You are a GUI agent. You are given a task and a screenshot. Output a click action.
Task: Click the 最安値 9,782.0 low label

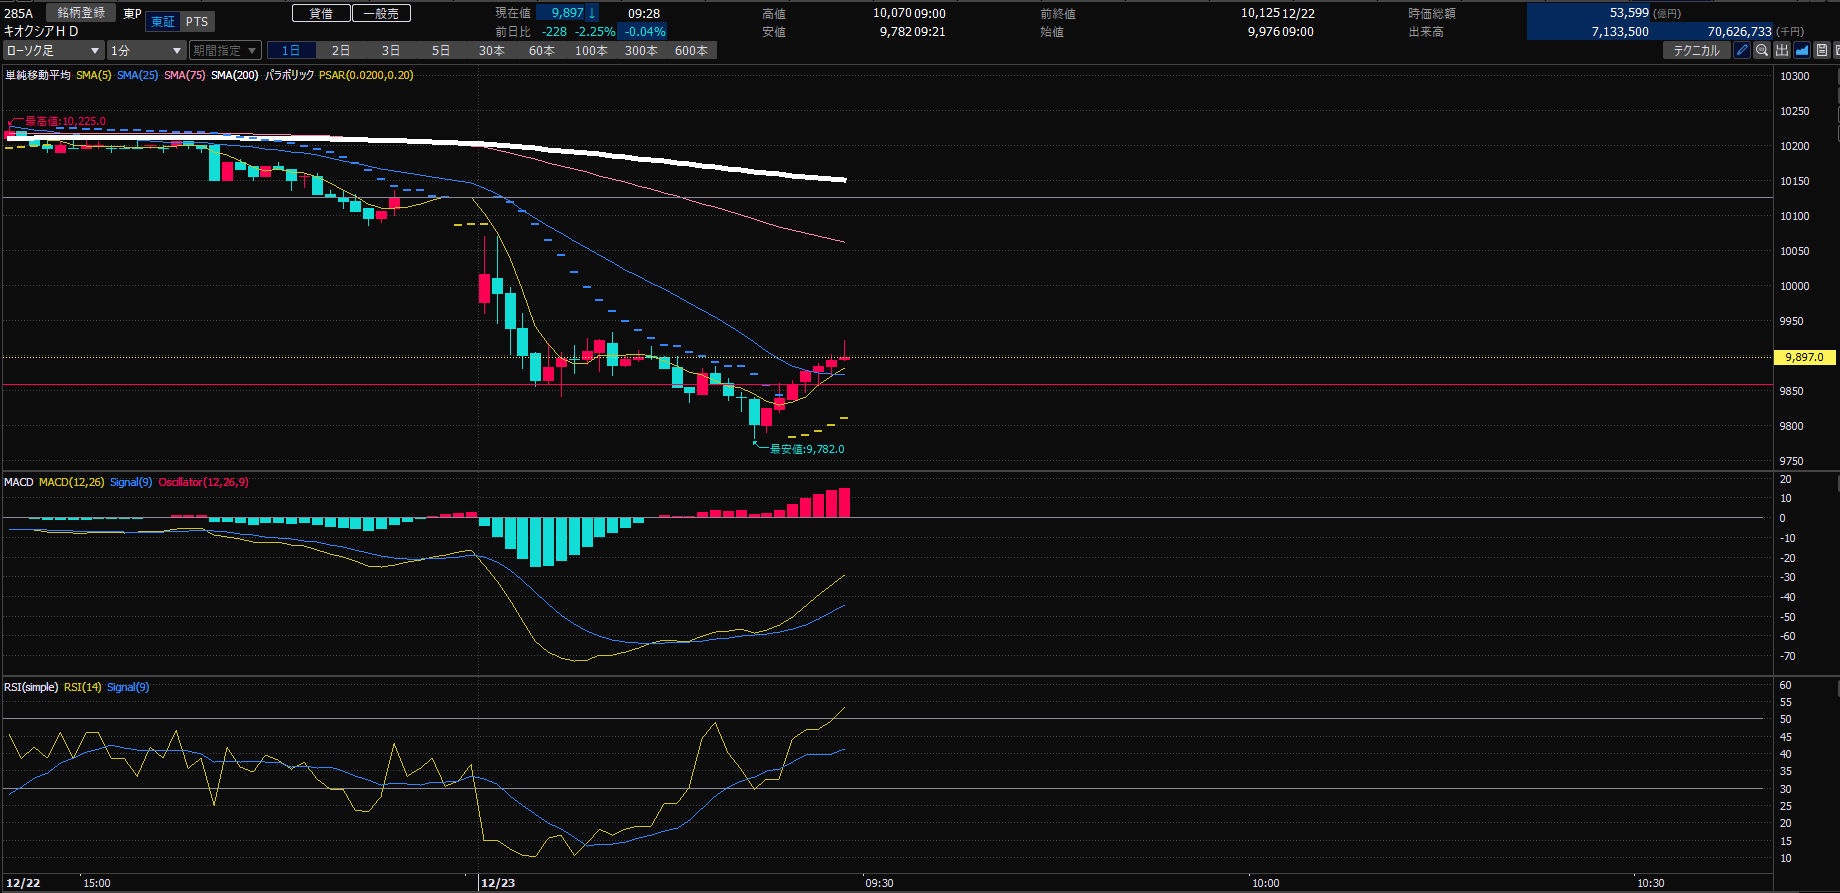(x=806, y=449)
